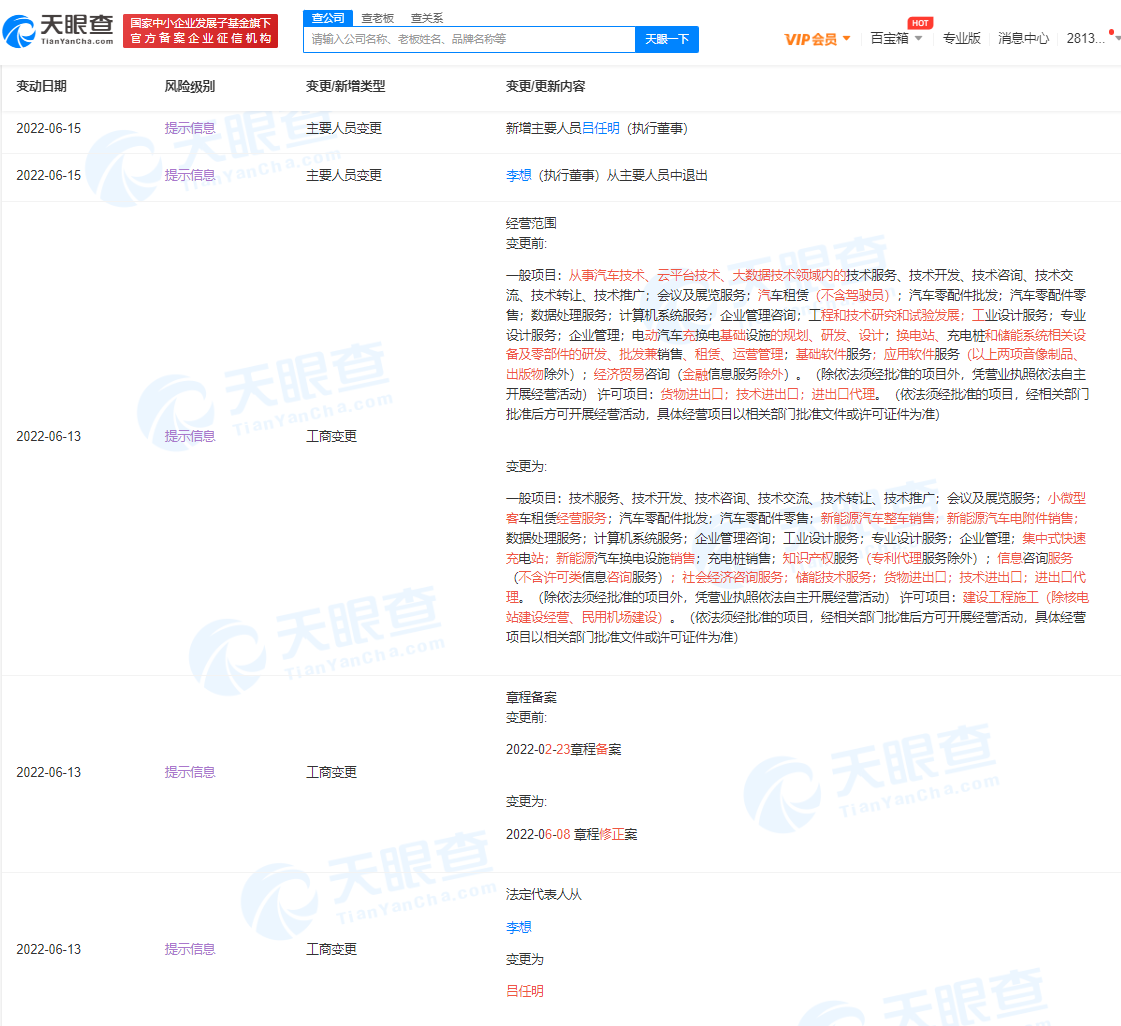Open 提示信息 in the 李想 退出 row

click(x=189, y=176)
